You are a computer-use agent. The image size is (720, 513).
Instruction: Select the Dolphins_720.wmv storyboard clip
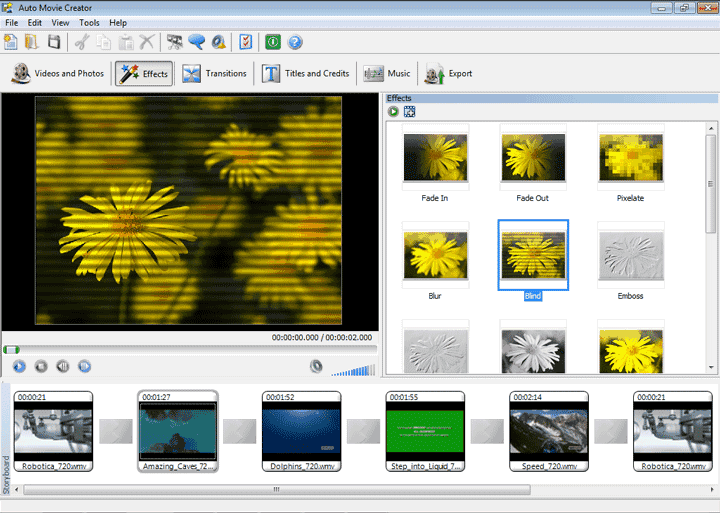(301, 432)
